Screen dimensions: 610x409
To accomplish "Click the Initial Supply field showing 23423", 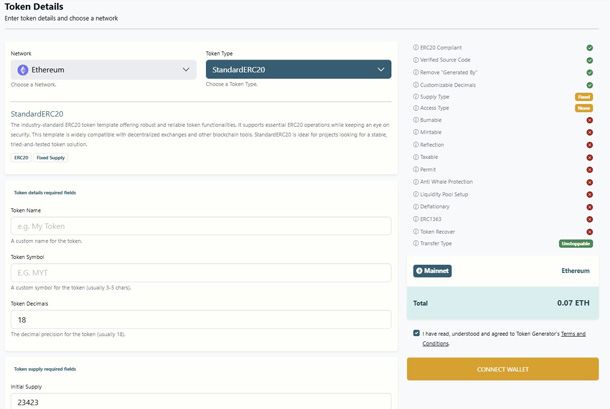I will click(x=201, y=402).
